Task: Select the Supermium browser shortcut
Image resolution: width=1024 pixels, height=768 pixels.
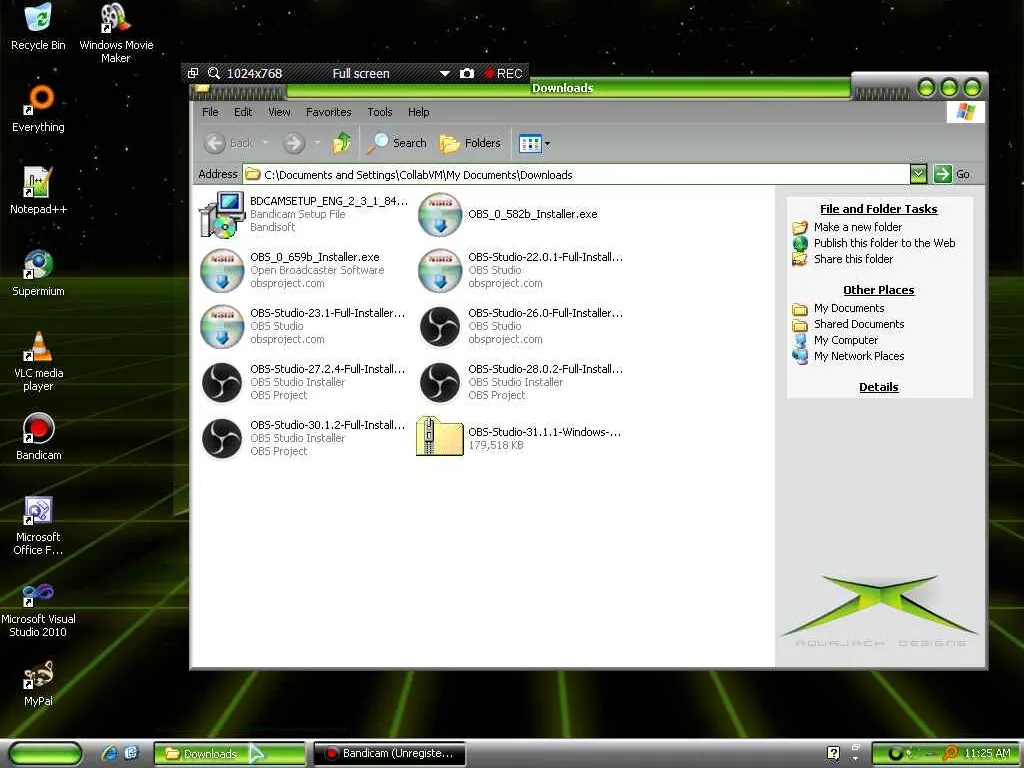Action: click(38, 273)
